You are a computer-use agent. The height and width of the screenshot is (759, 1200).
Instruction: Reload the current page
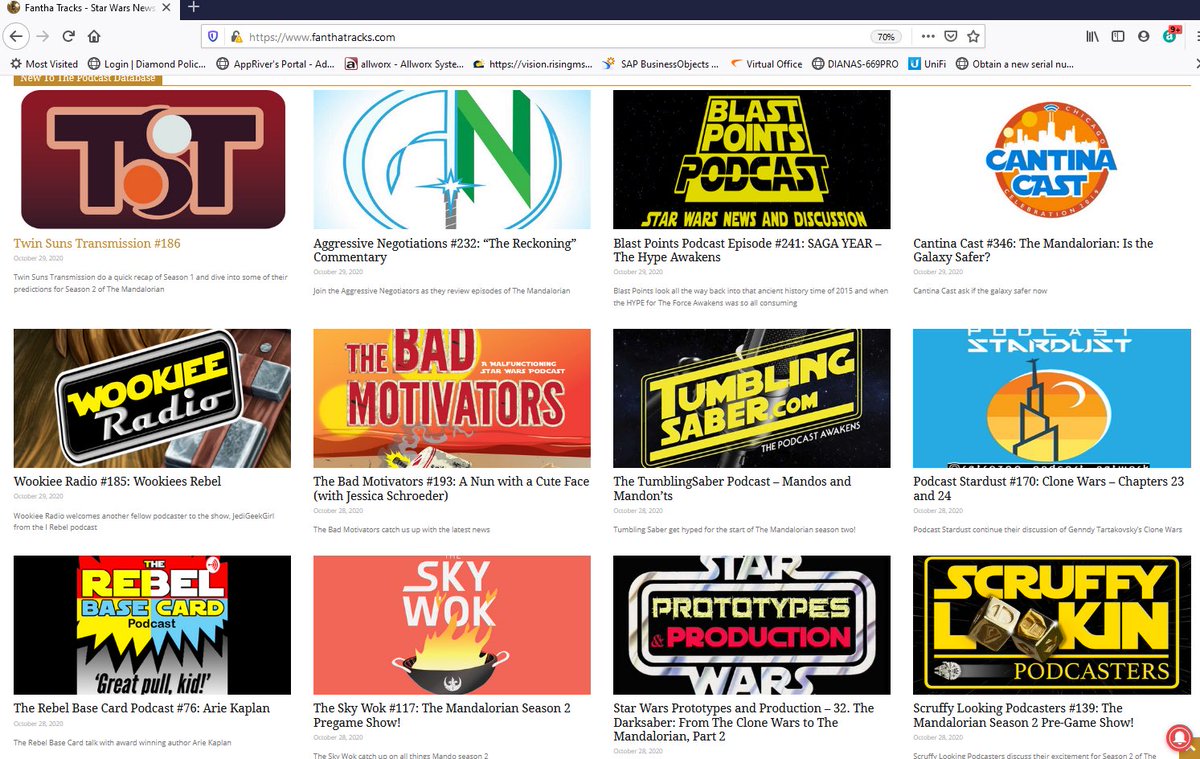pos(68,36)
